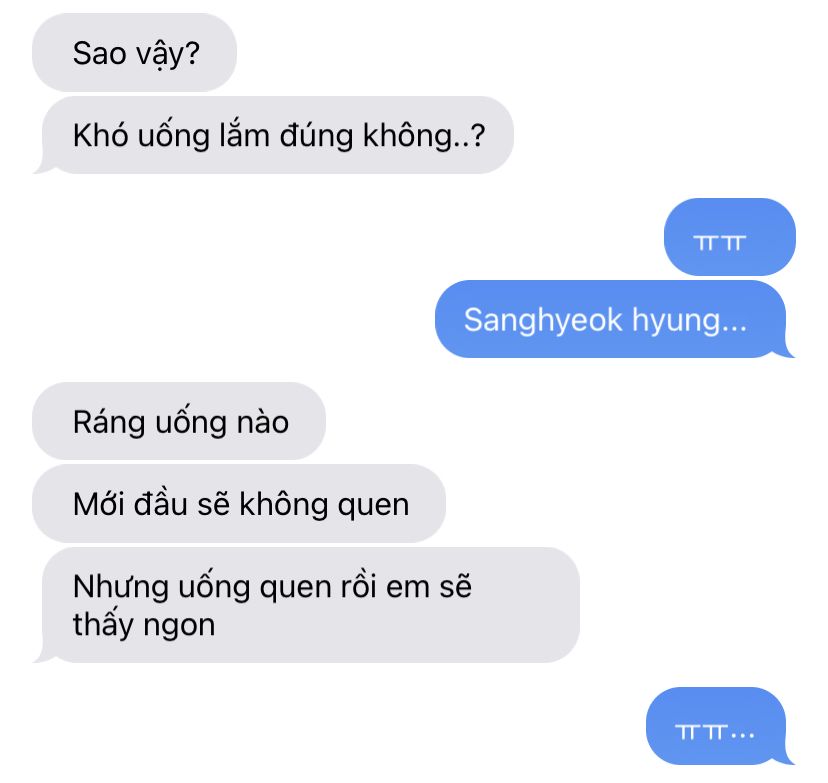Click the word "Ráng" in the gray bubble
828x783 pixels.
(x=109, y=423)
